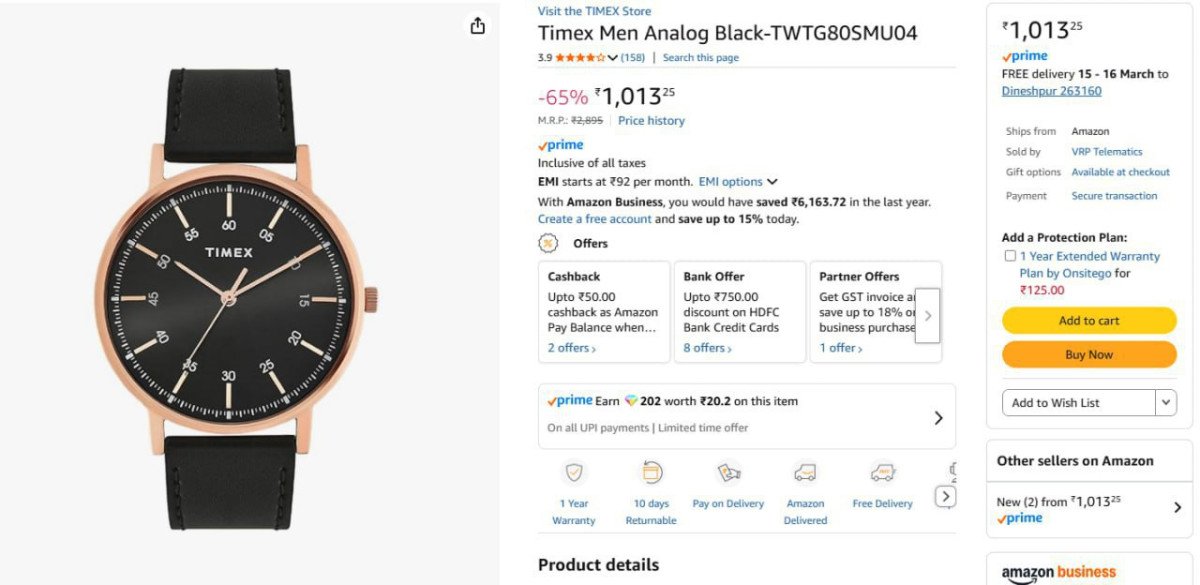The image size is (1200, 585).
Task: Open the Bank Offer card
Action: tap(740, 311)
